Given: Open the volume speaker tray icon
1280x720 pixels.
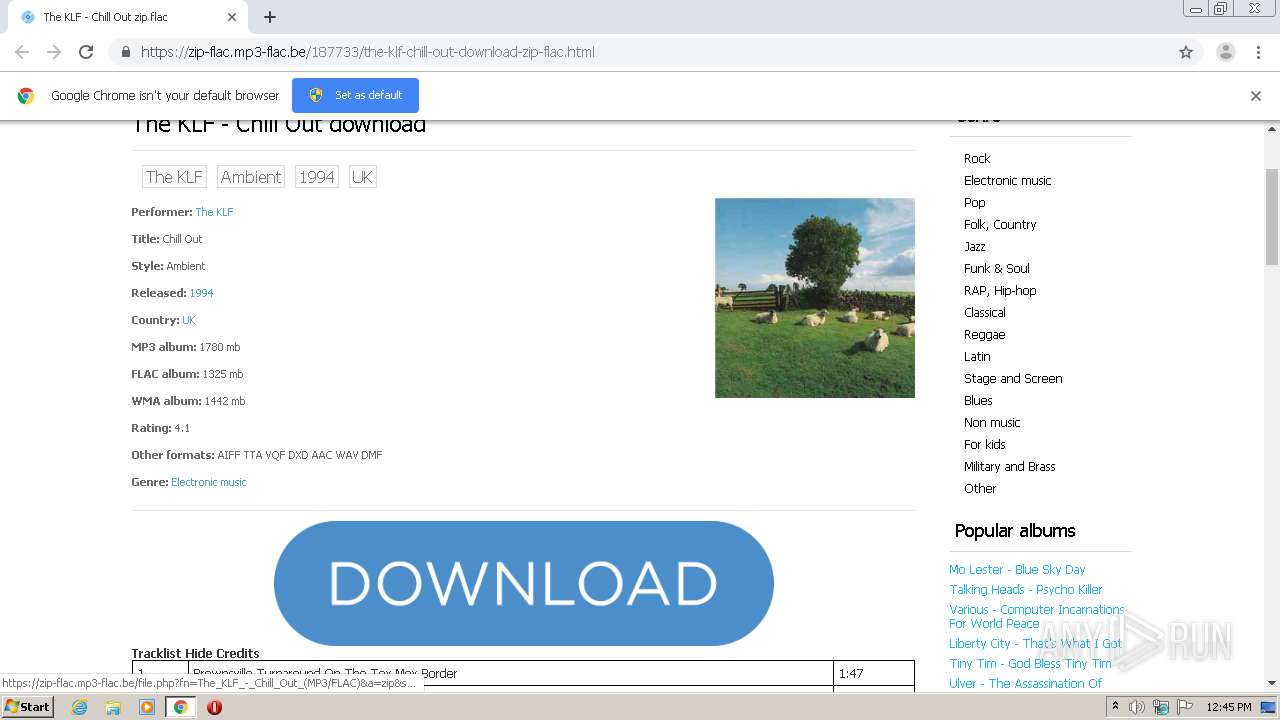Looking at the screenshot, I should coord(1137,707).
